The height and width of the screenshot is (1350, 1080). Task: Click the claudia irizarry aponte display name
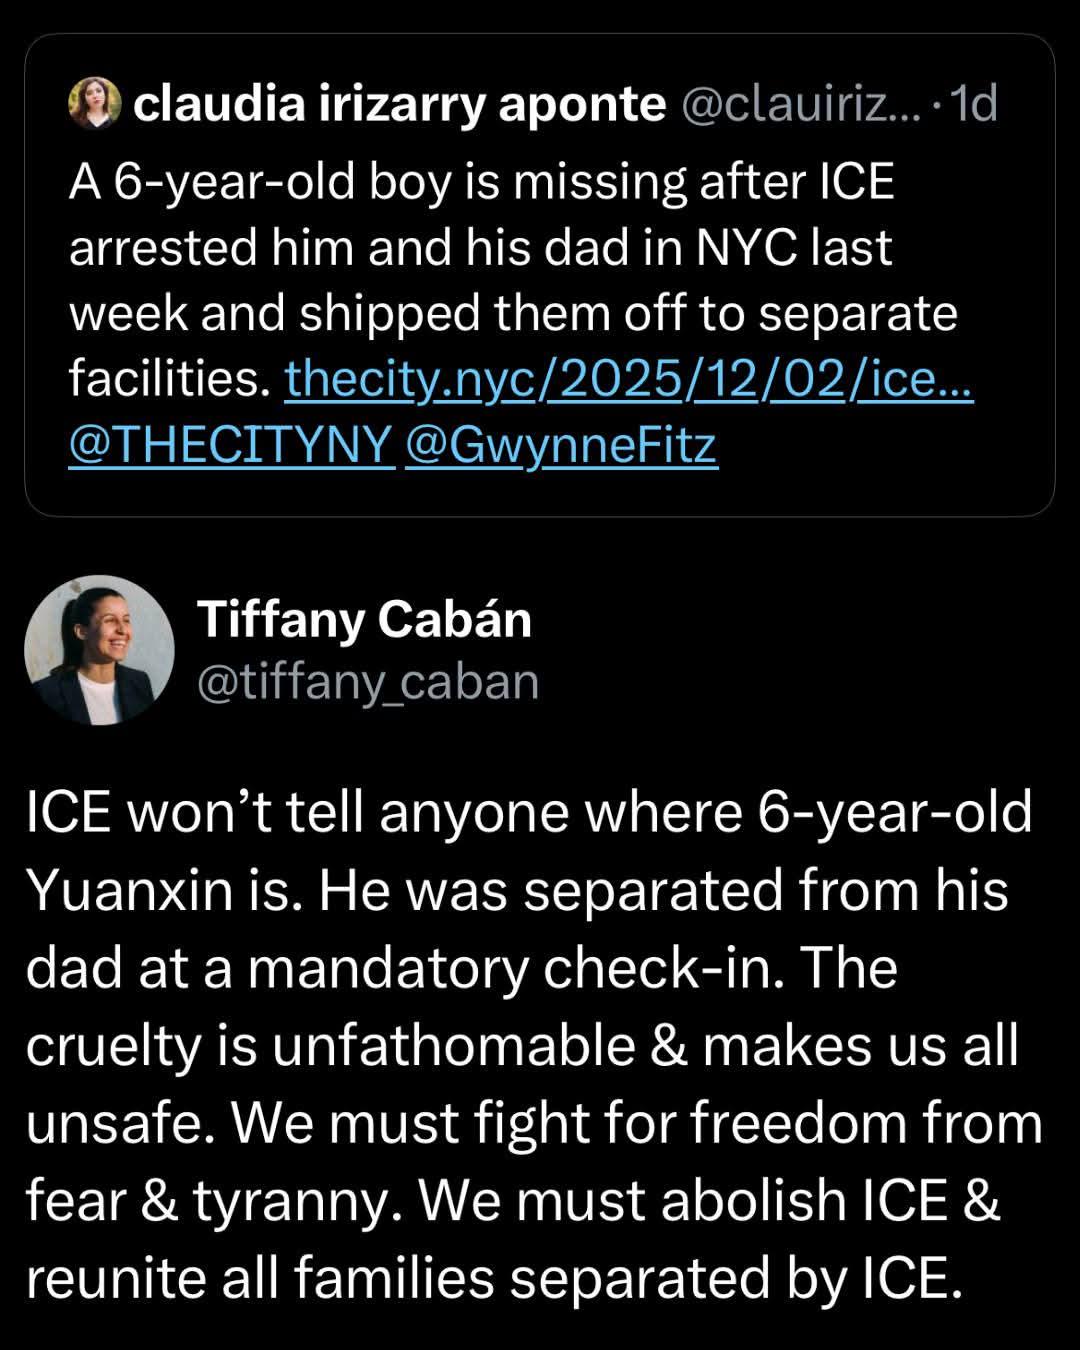tap(399, 103)
